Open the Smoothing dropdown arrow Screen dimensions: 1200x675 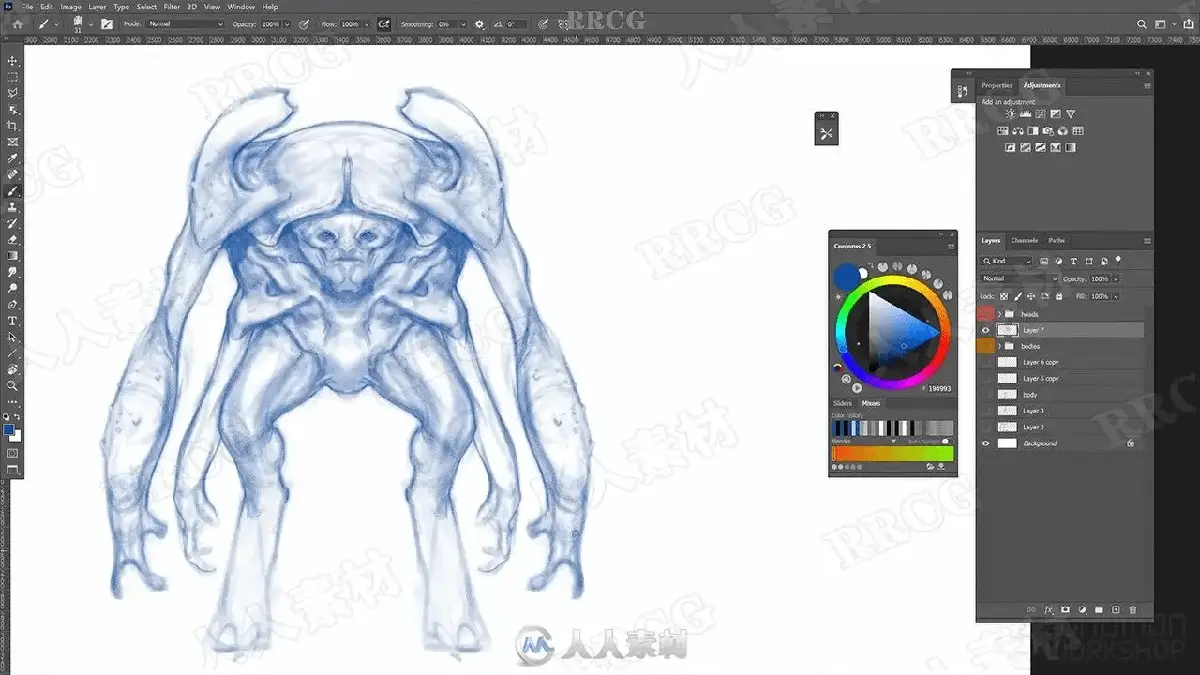463,23
